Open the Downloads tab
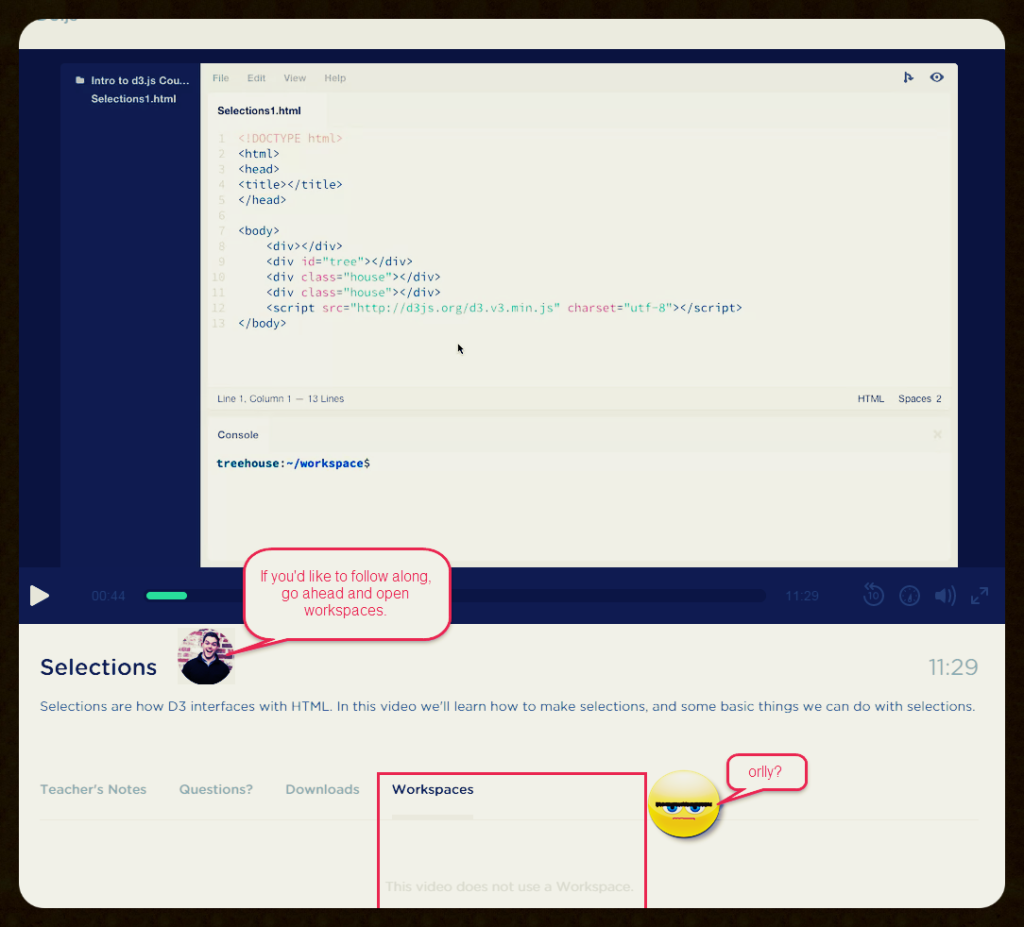The image size is (1024, 927). click(x=322, y=789)
